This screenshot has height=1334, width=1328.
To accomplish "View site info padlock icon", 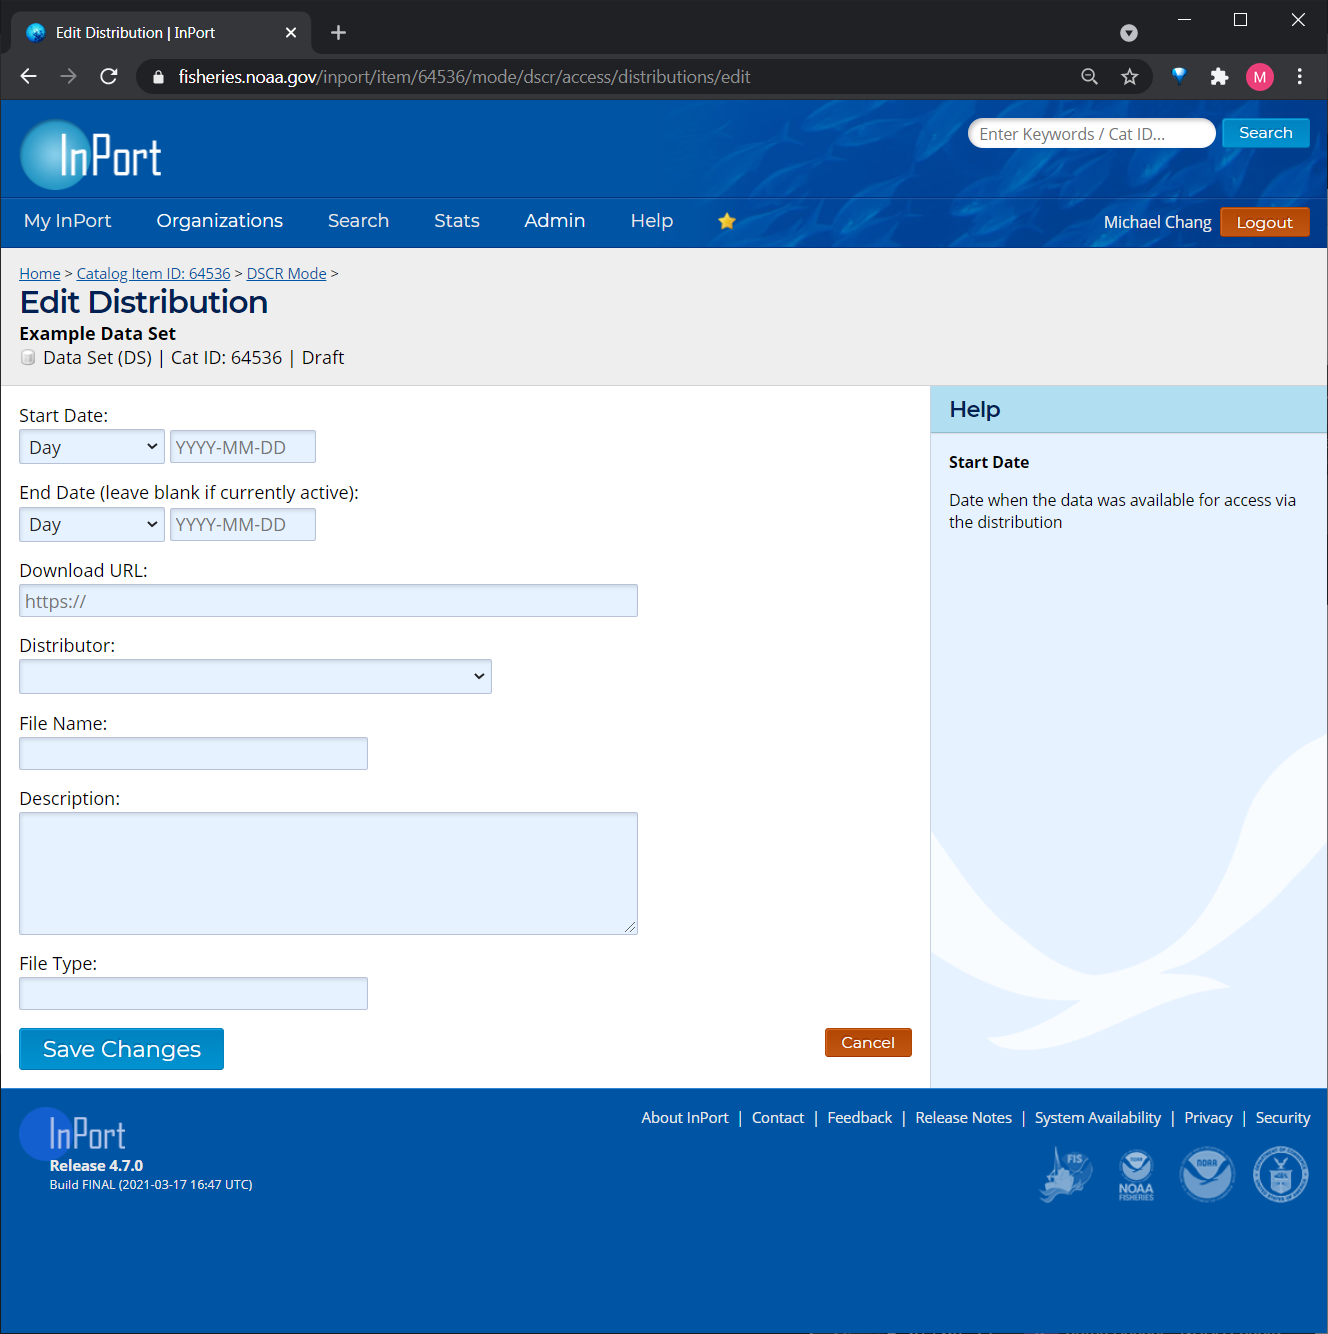I will click(x=158, y=77).
